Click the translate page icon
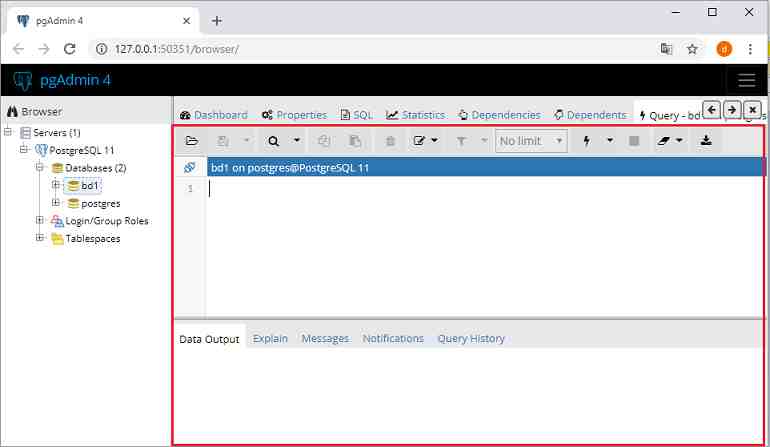 (x=666, y=49)
